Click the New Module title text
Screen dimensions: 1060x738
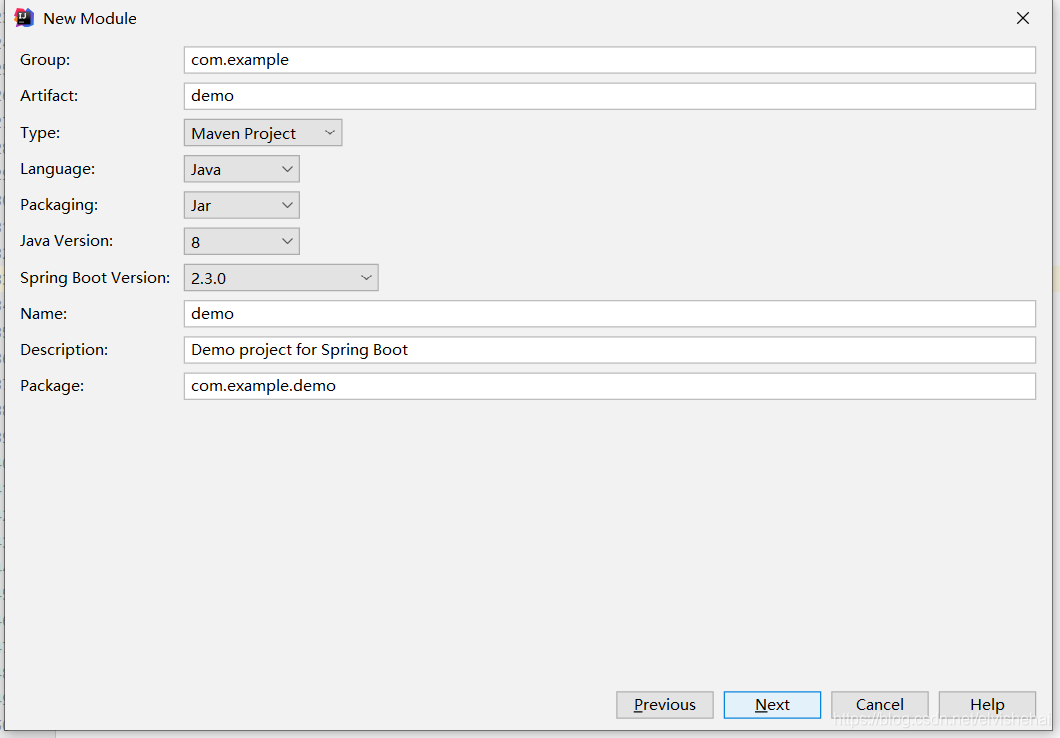click(x=90, y=19)
